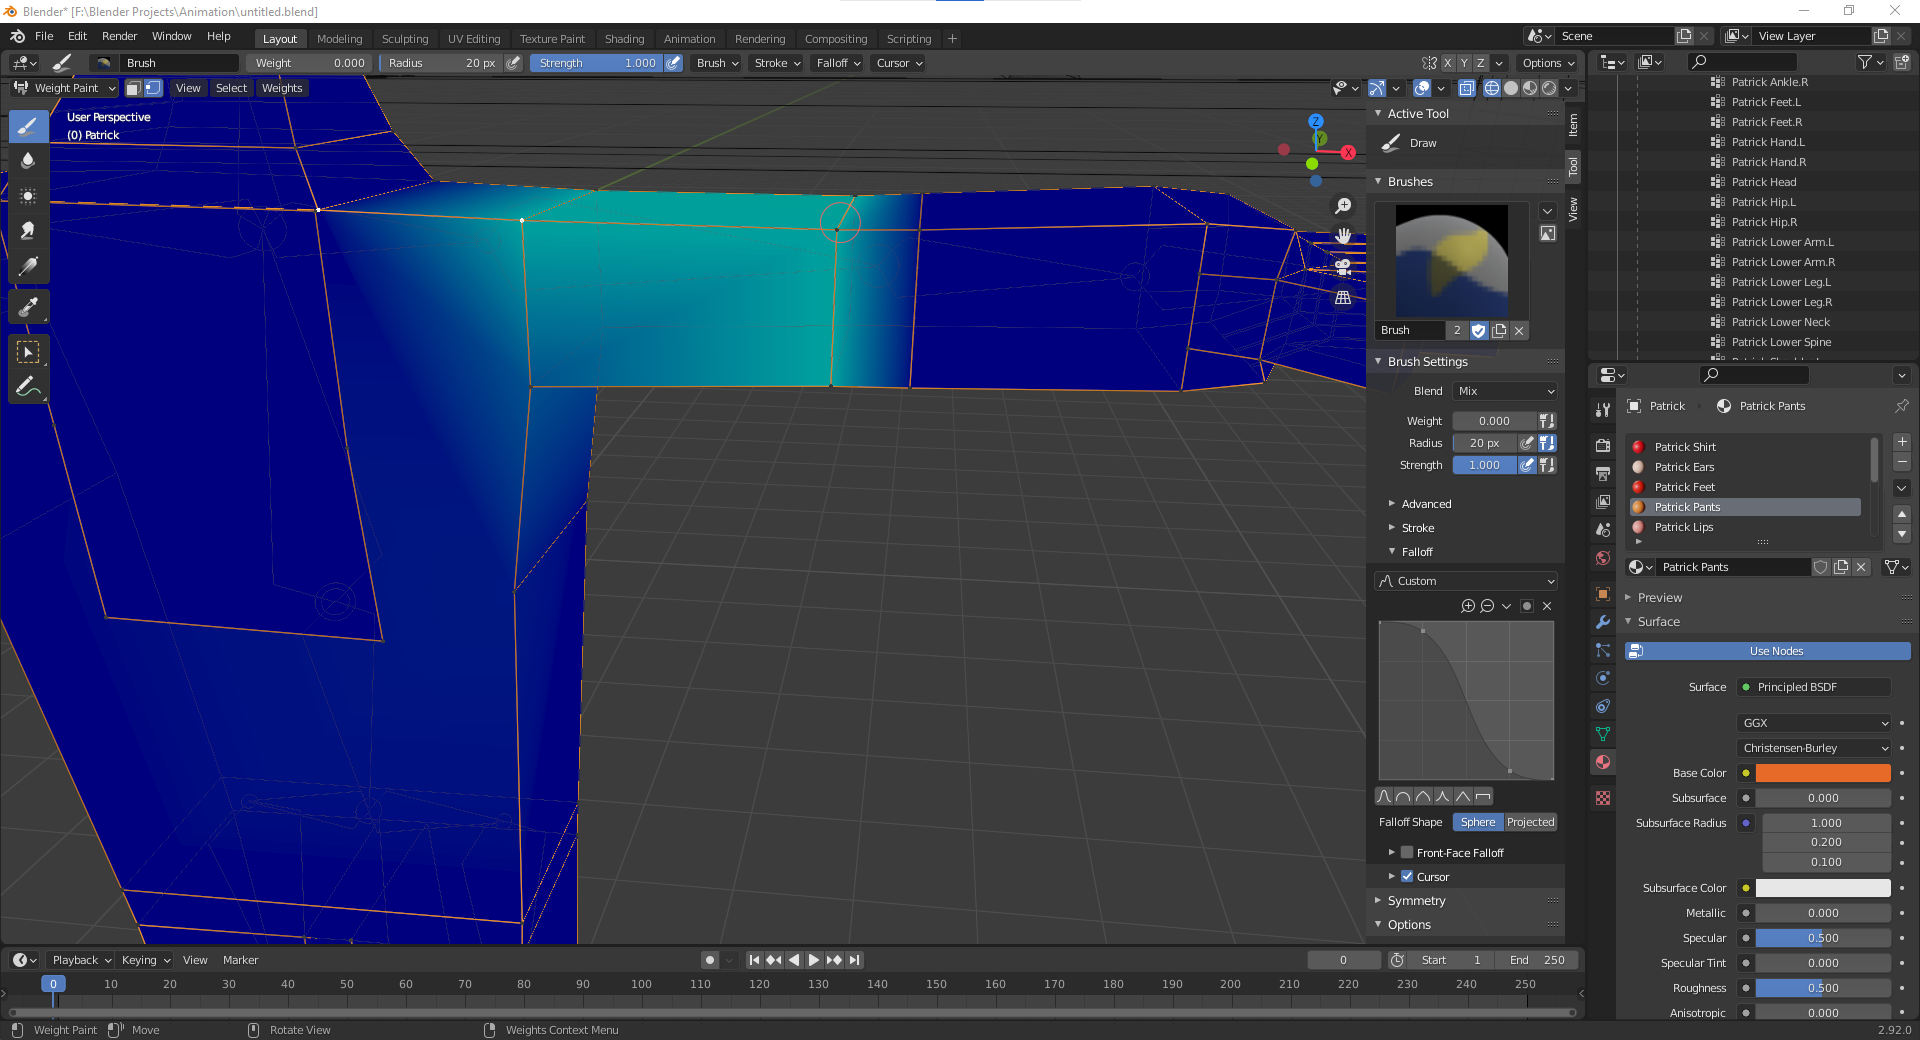Click the Base Color orange swatch
Screen dimensions: 1920x1040
coord(1823,773)
